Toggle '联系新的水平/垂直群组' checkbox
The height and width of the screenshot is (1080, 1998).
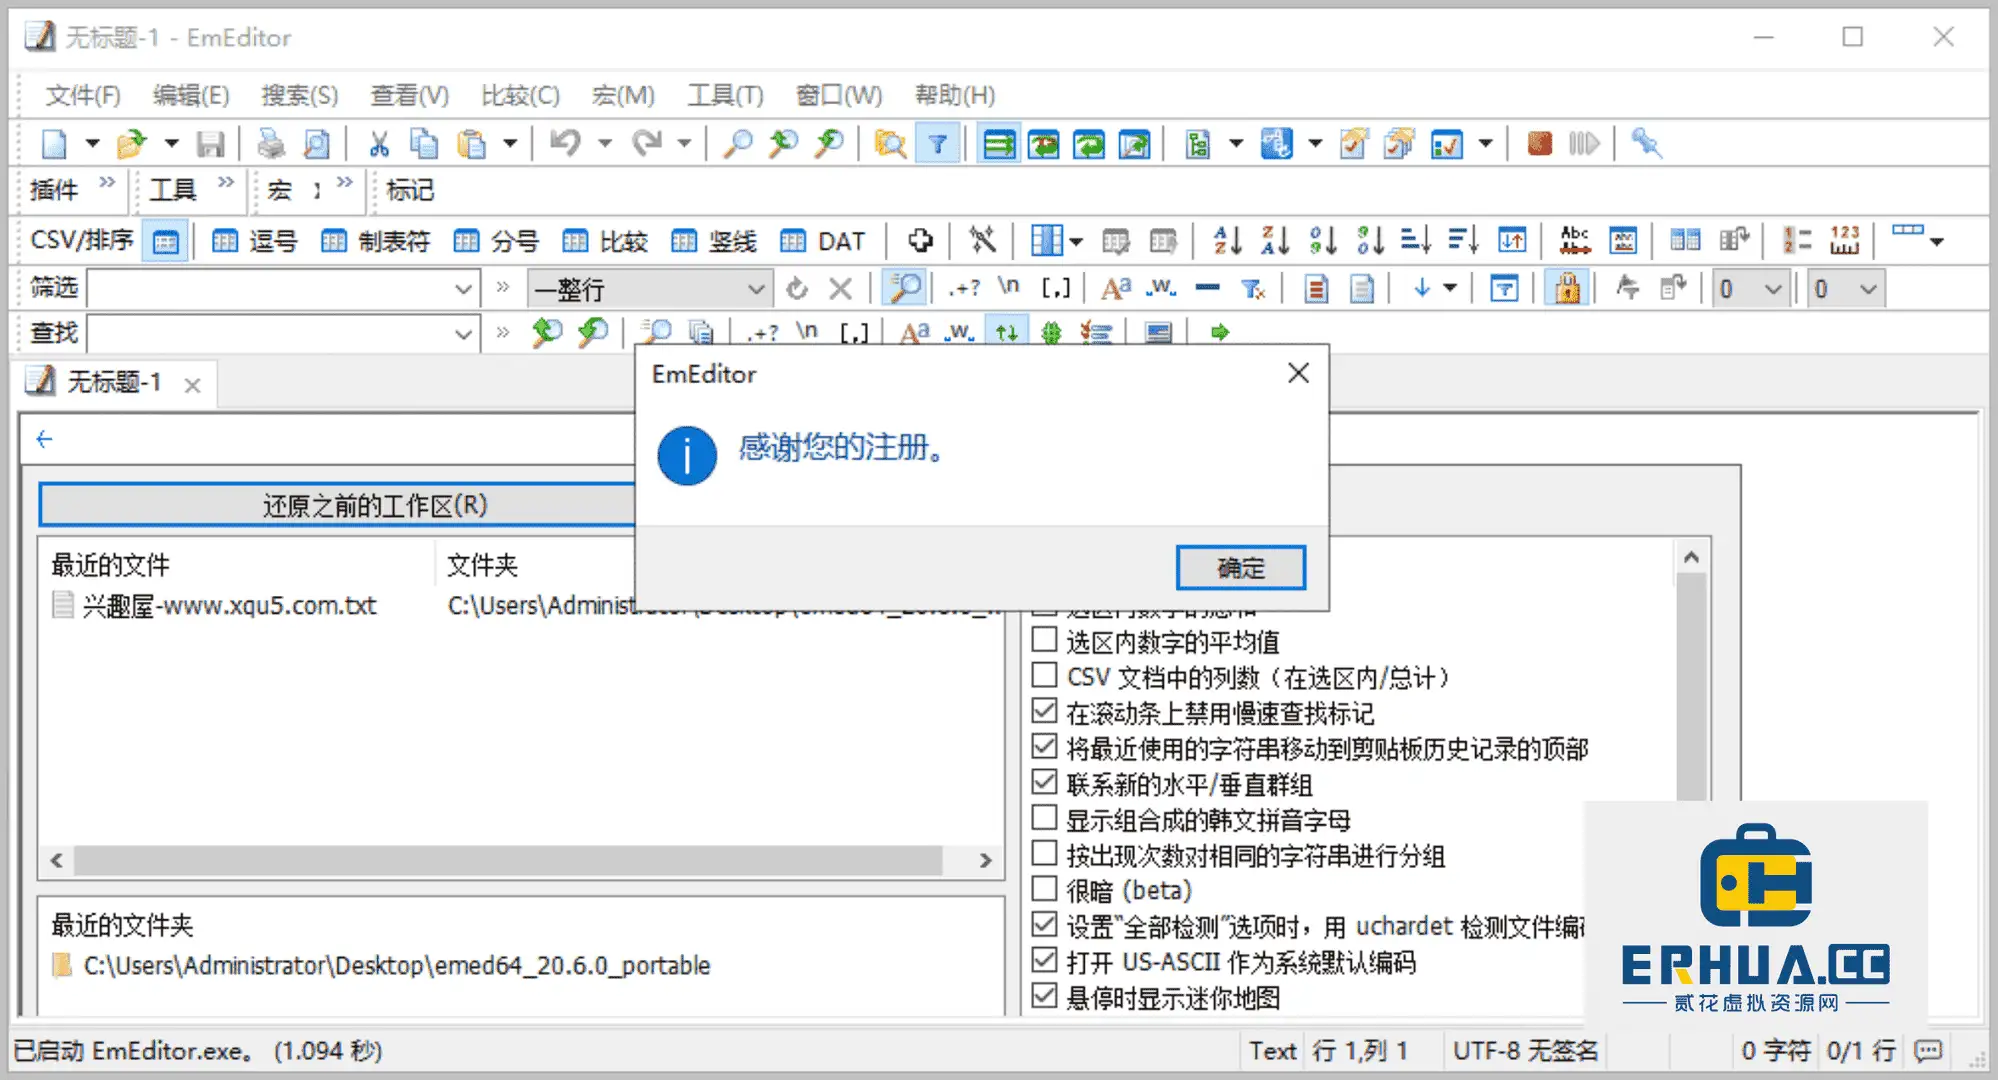tap(1044, 782)
